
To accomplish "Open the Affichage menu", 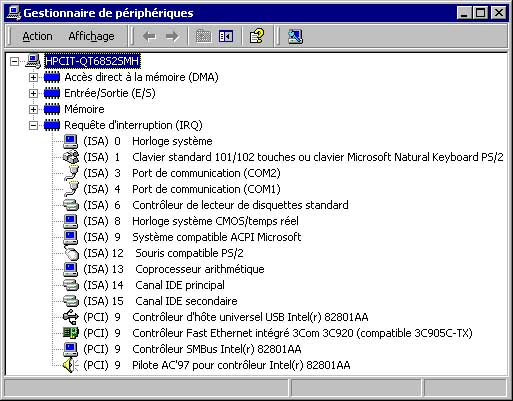I will pyautogui.click(x=91, y=36).
